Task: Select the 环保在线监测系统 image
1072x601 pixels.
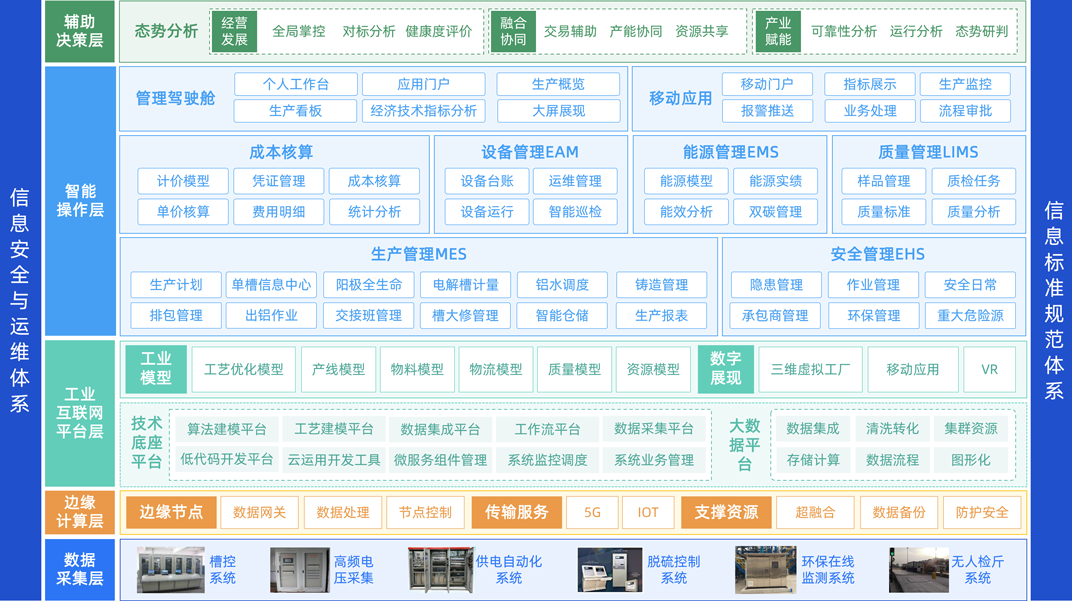Action: coord(765,570)
